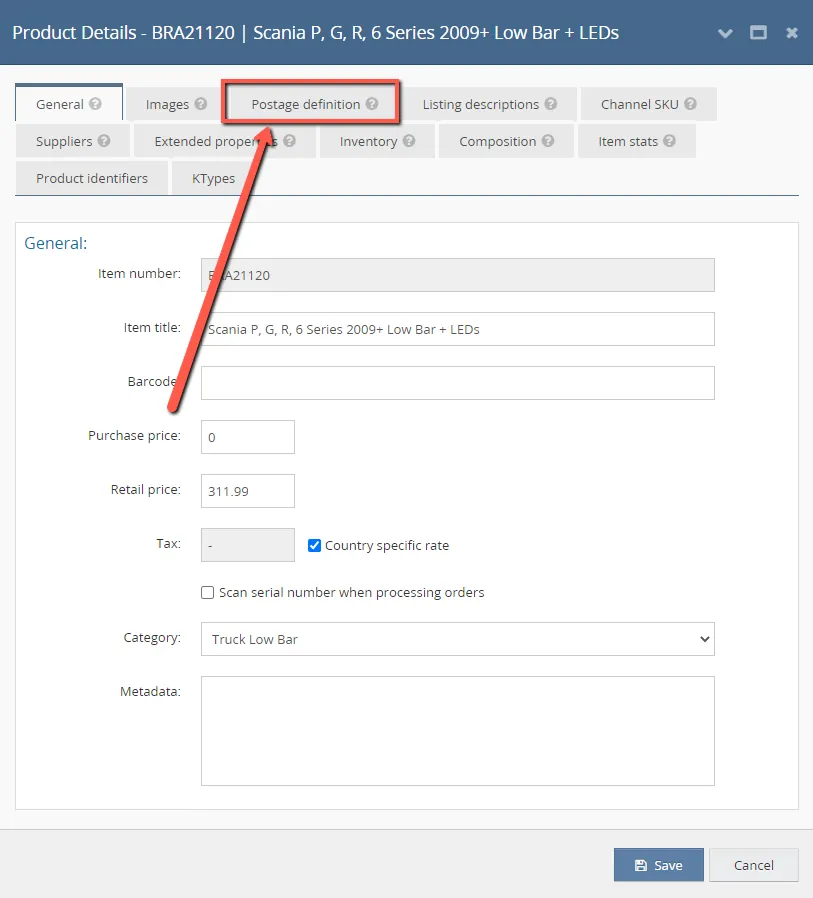Image resolution: width=813 pixels, height=898 pixels.
Task: Click into the Metadata text area
Action: (457, 731)
